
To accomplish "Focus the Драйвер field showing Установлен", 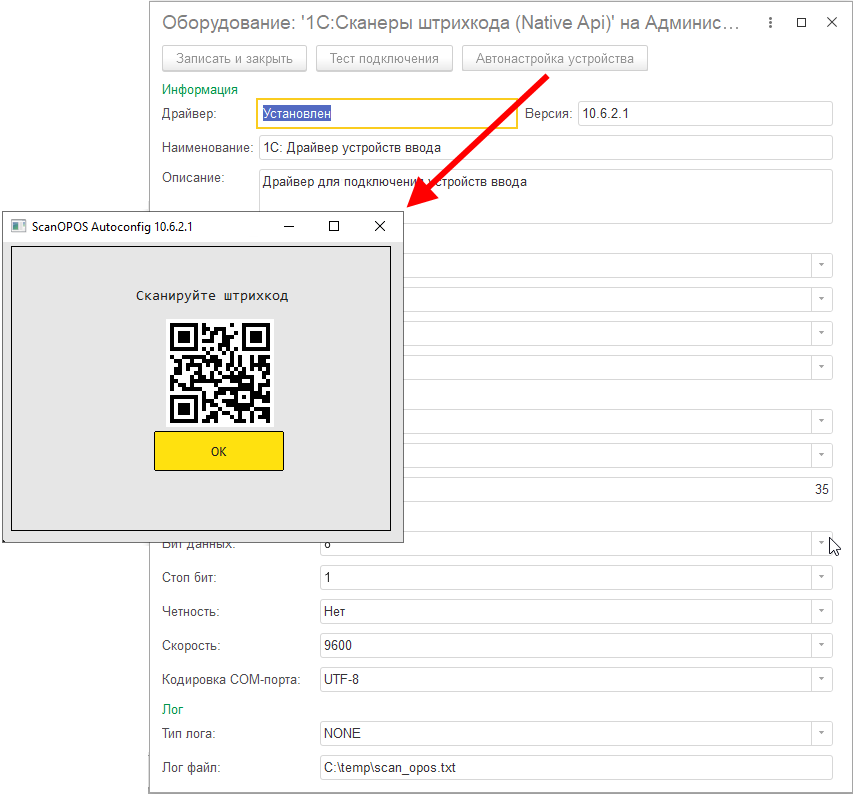I will 387,114.
